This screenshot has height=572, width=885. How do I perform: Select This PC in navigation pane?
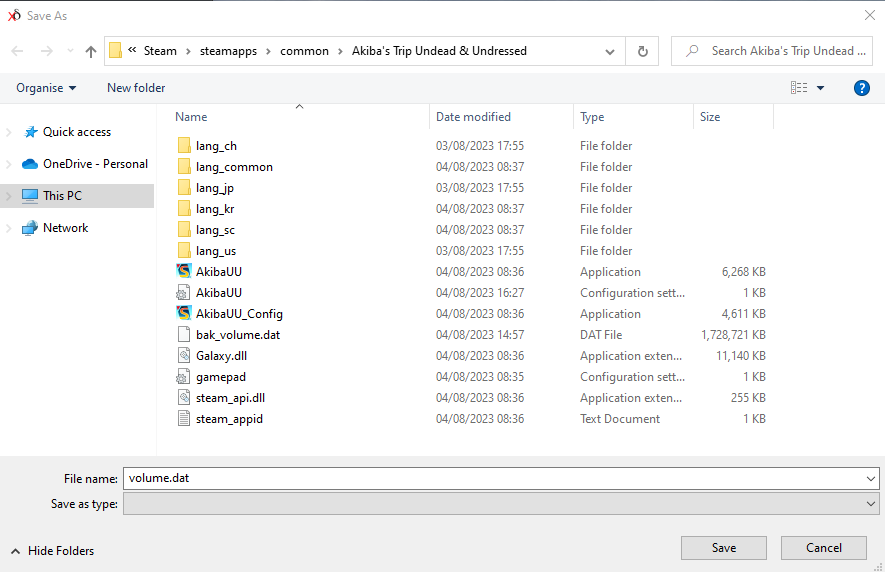point(62,196)
